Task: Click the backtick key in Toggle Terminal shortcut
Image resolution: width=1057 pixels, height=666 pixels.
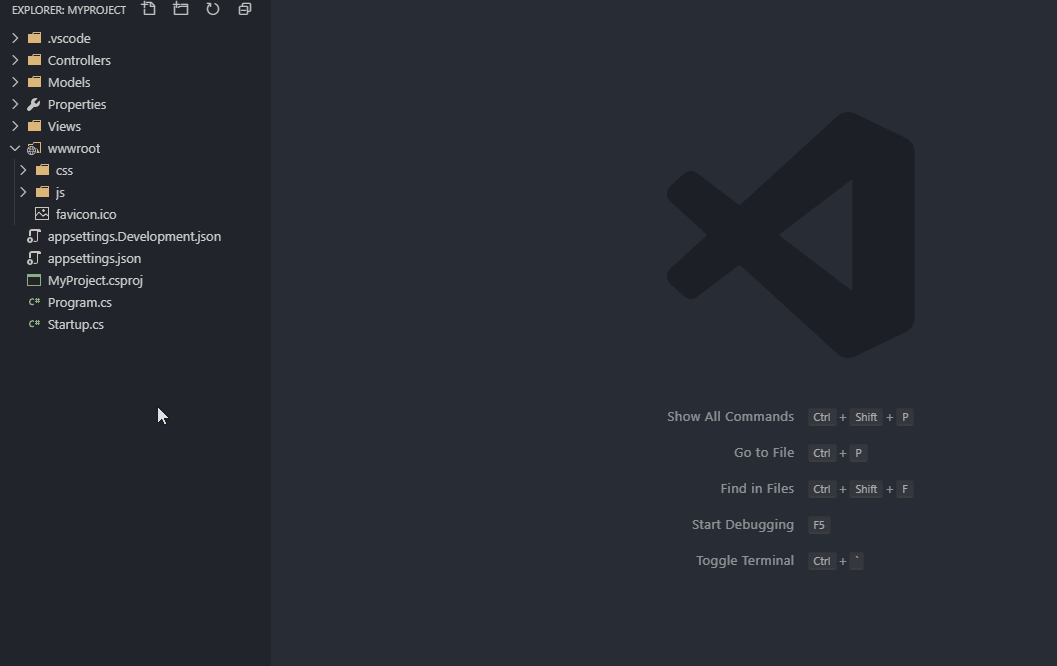Action: pyautogui.click(x=857, y=561)
